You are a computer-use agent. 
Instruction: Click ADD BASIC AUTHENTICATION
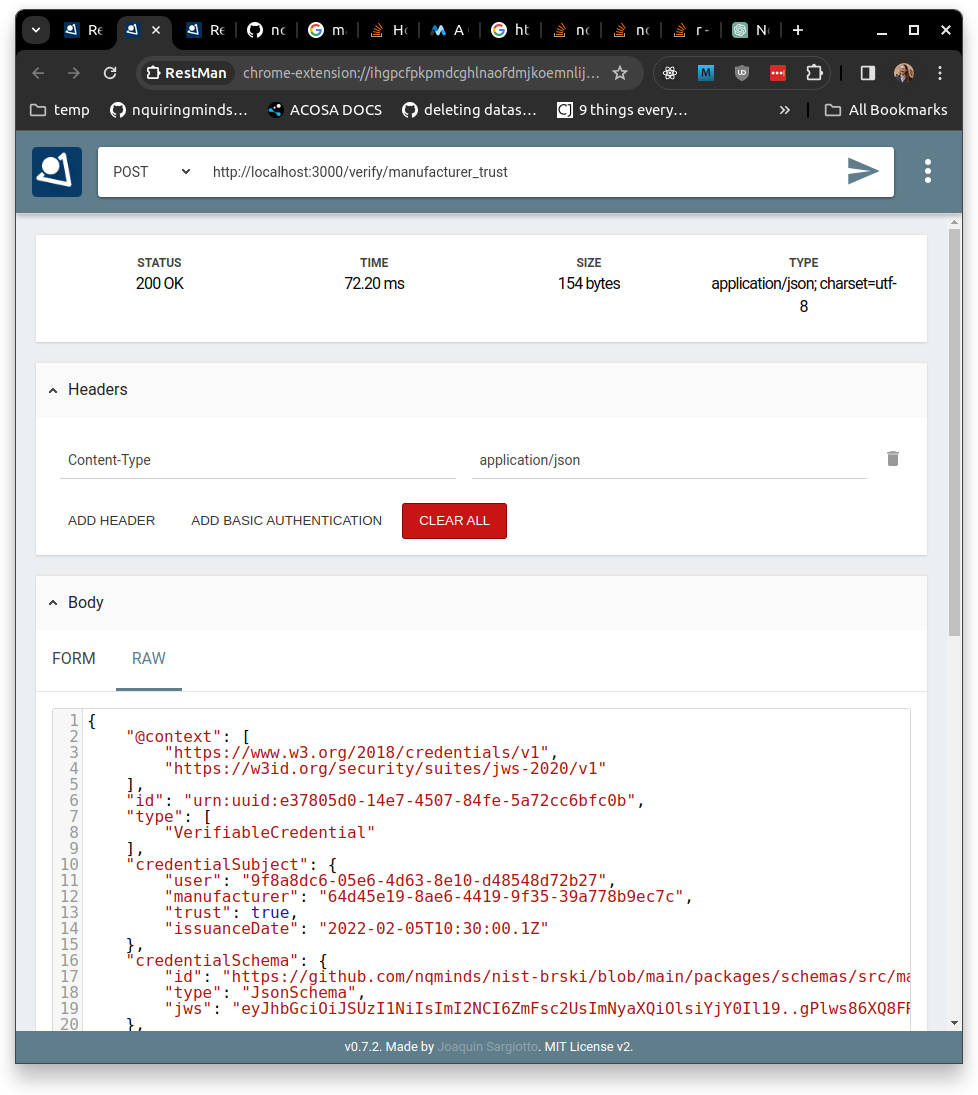(286, 521)
